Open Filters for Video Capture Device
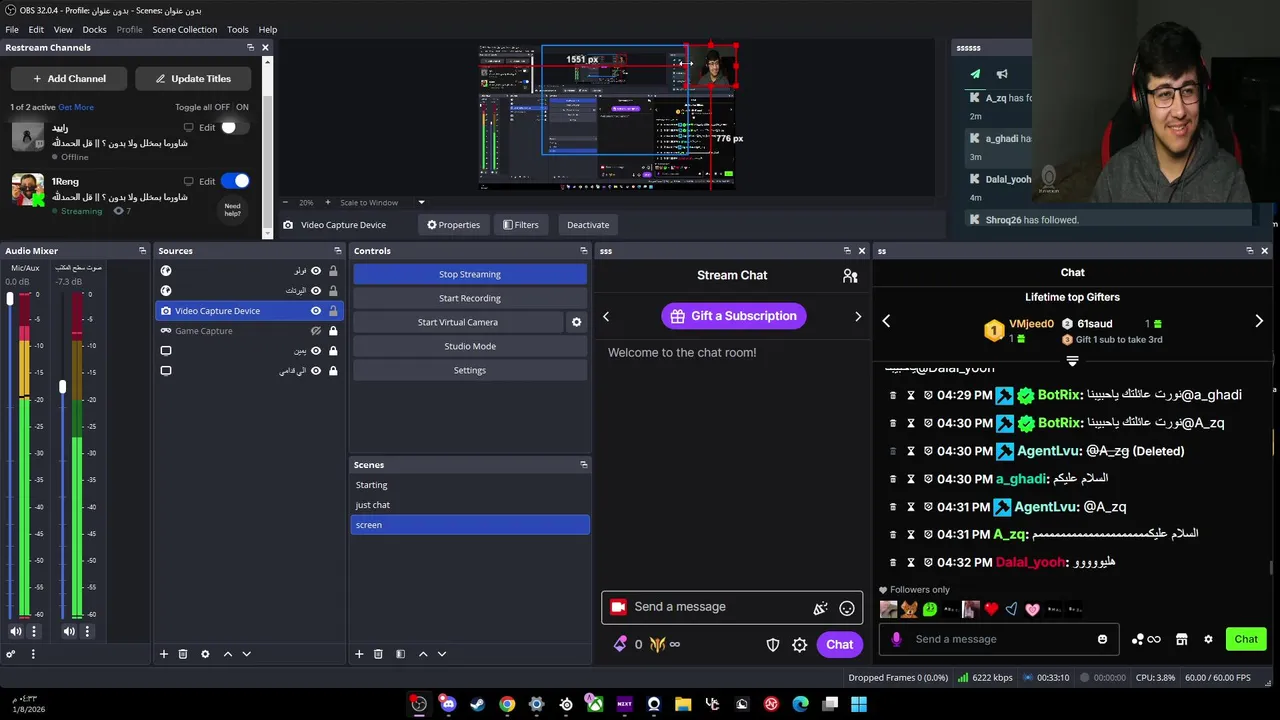1280x720 pixels. 520,225
